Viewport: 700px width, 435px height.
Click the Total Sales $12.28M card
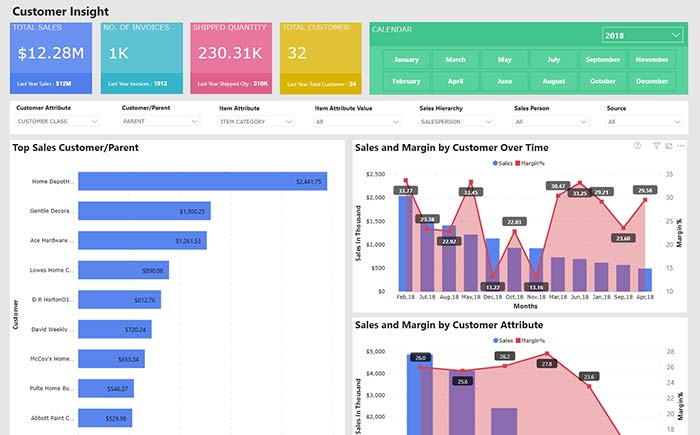click(x=51, y=58)
